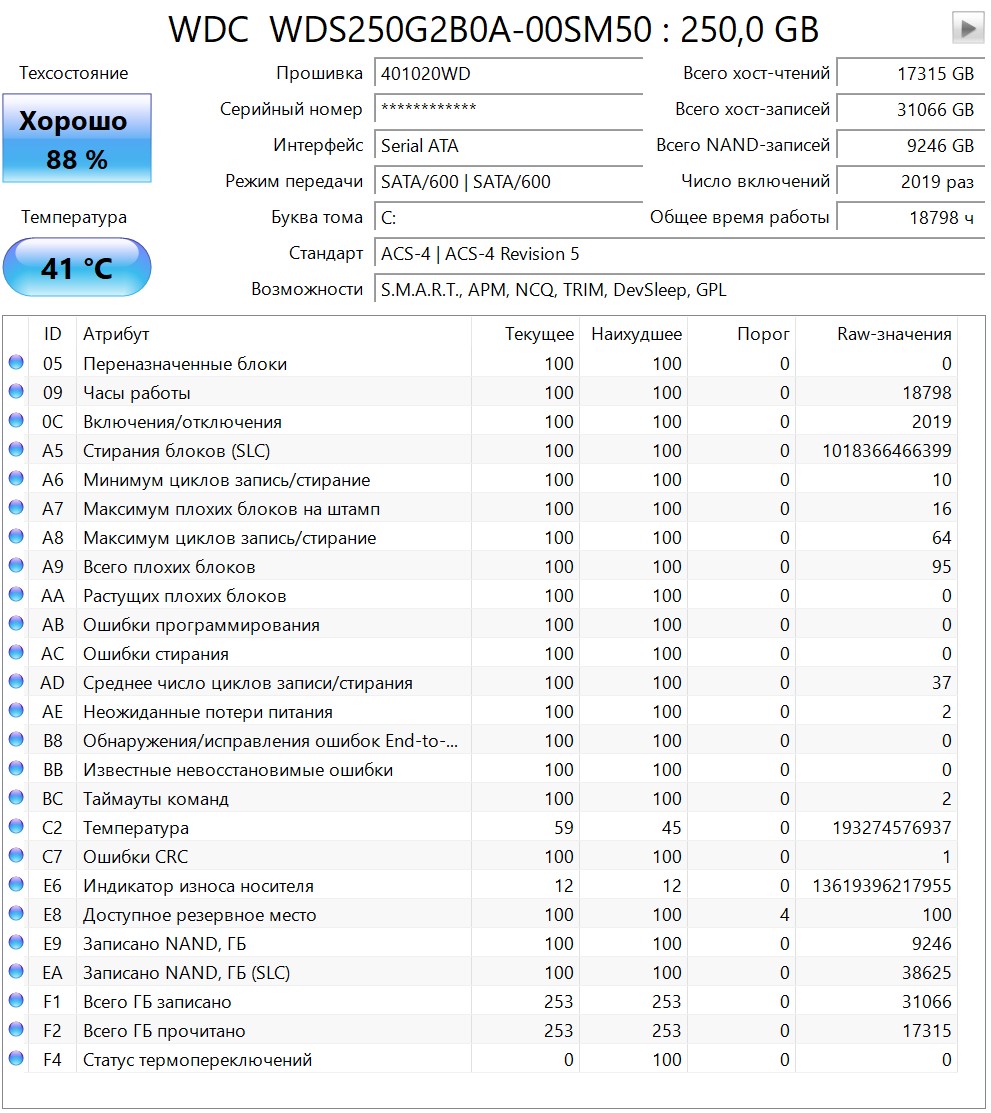
Task: Select attribute name Таймауты команд
Action: [155, 799]
